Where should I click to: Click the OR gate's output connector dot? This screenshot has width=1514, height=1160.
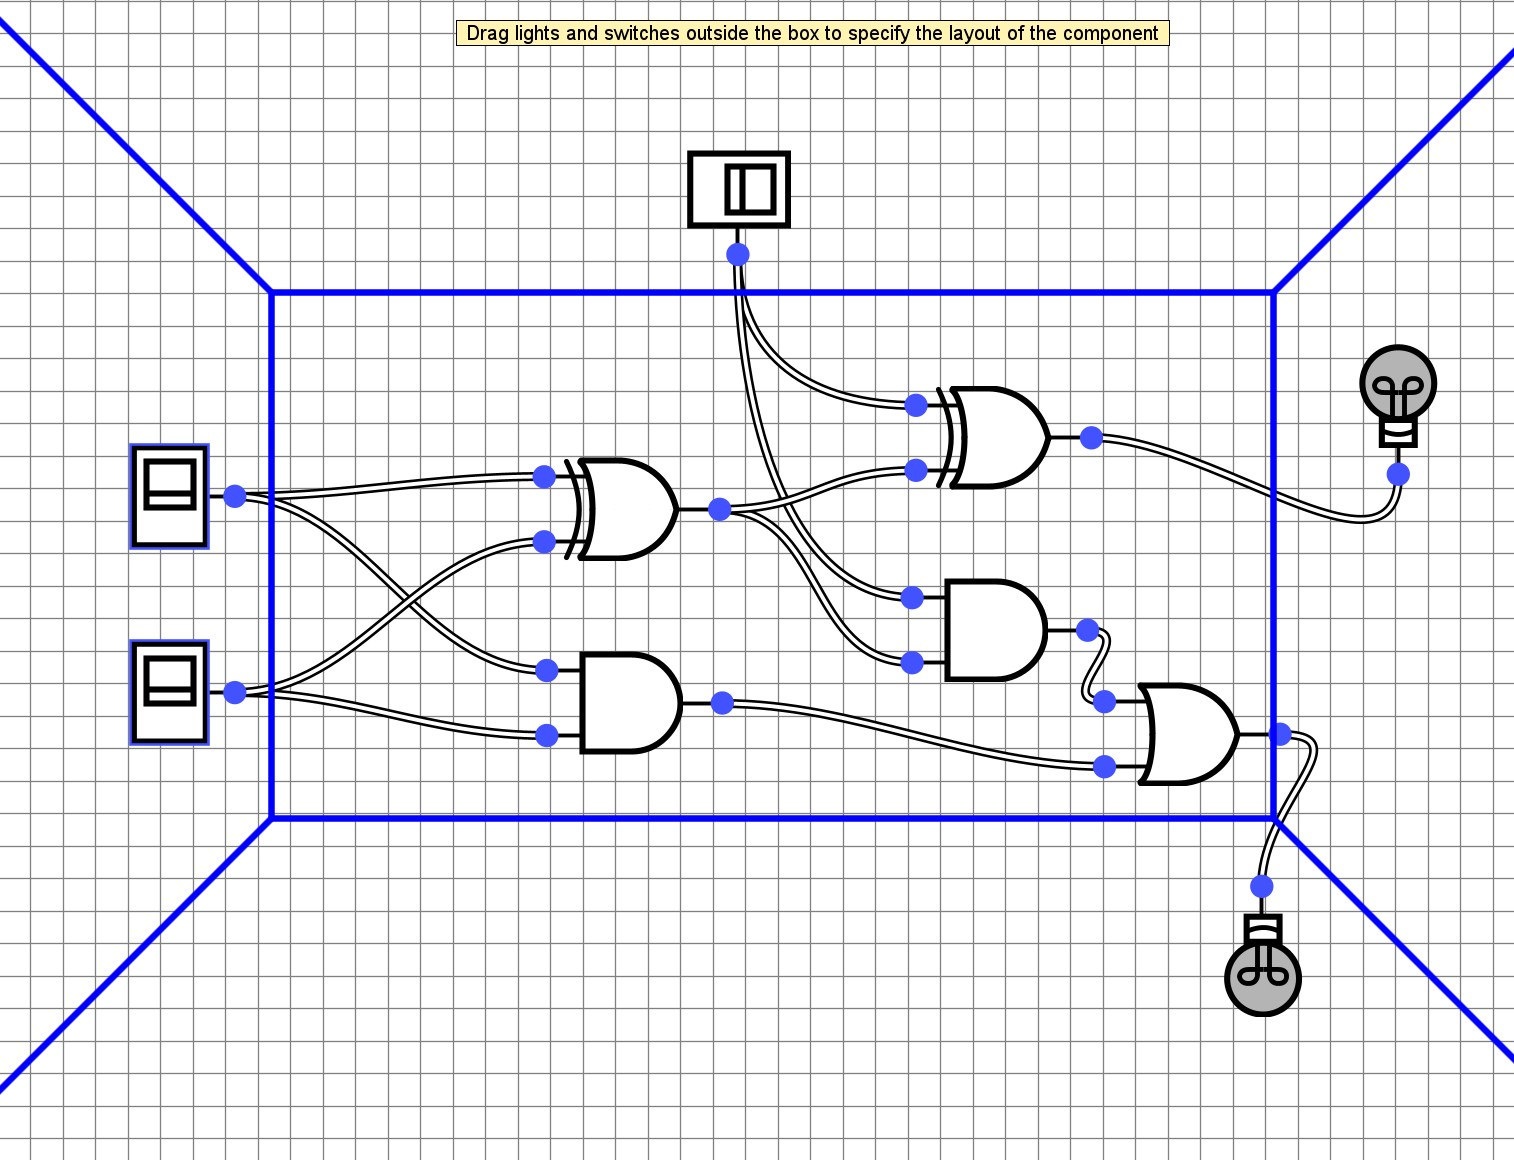coord(1281,735)
